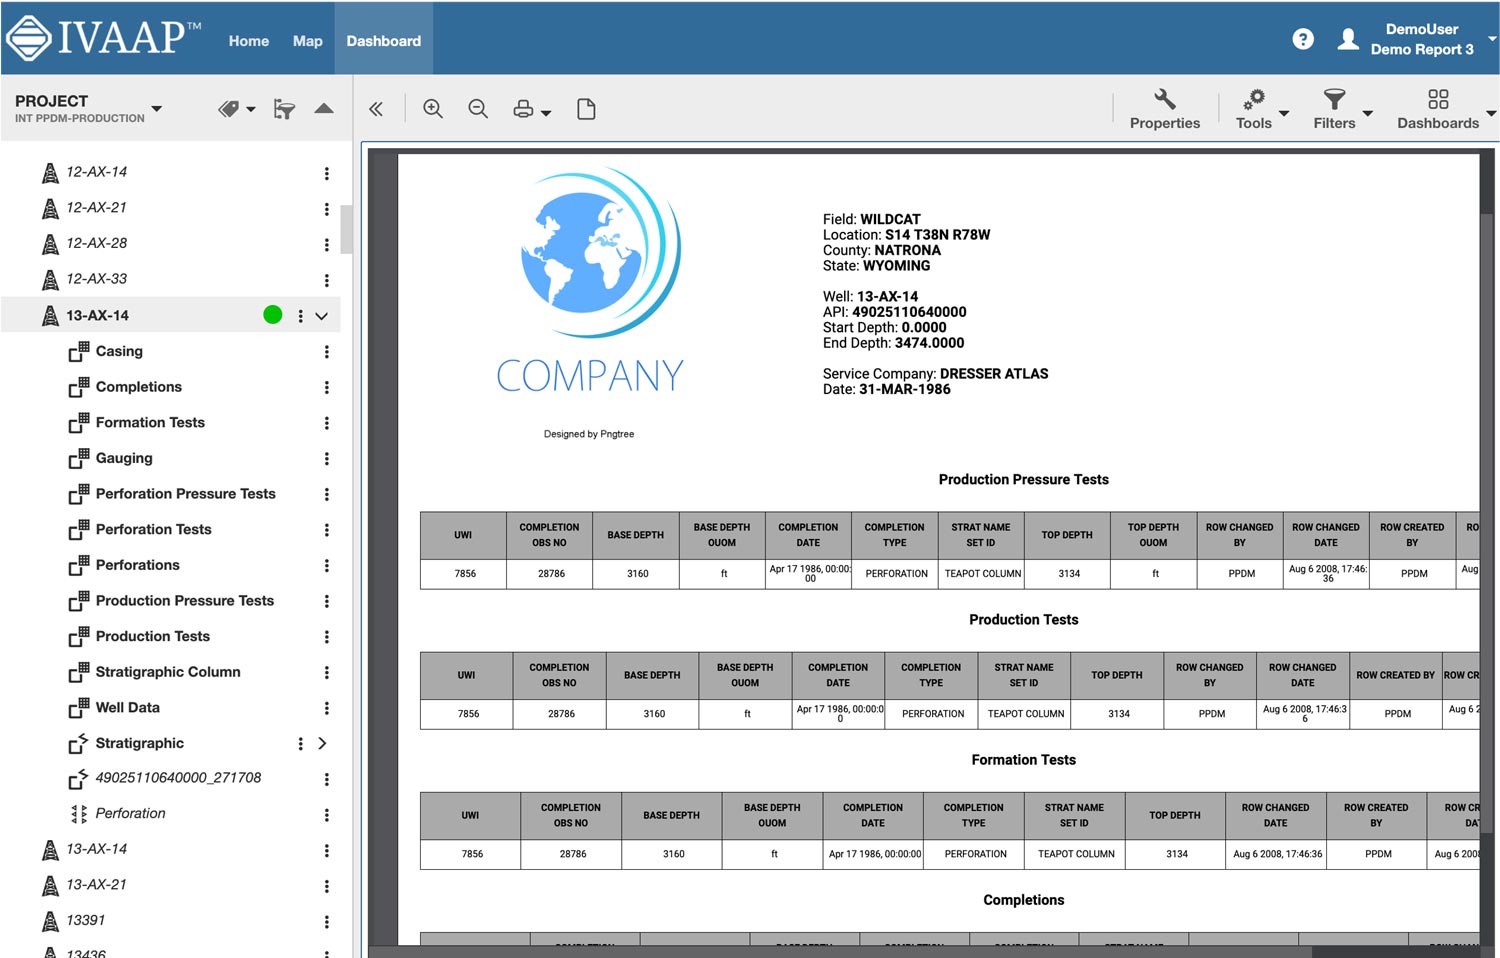
Task: Click the Production Tests table heading
Action: (x=1023, y=620)
